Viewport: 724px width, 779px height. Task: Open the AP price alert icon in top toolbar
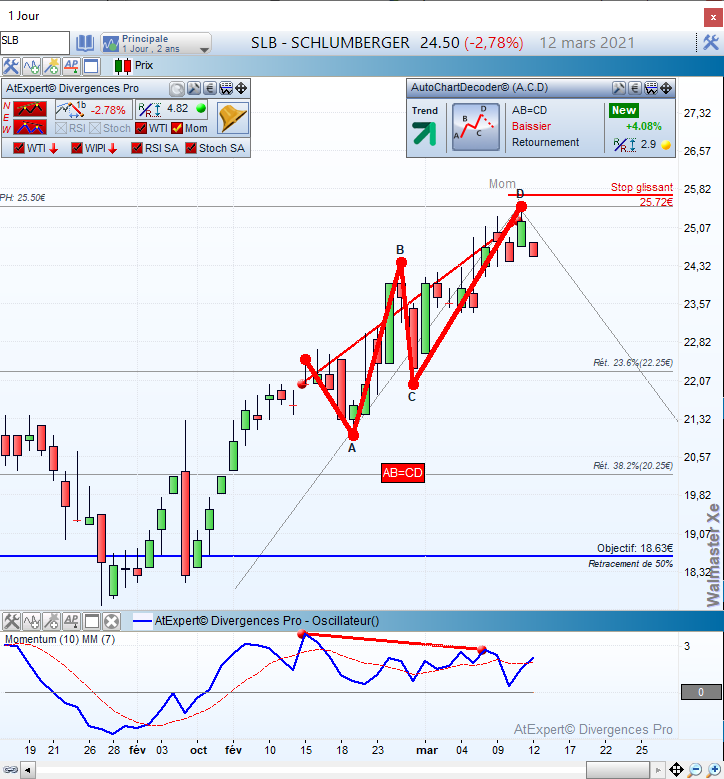[x=71, y=66]
